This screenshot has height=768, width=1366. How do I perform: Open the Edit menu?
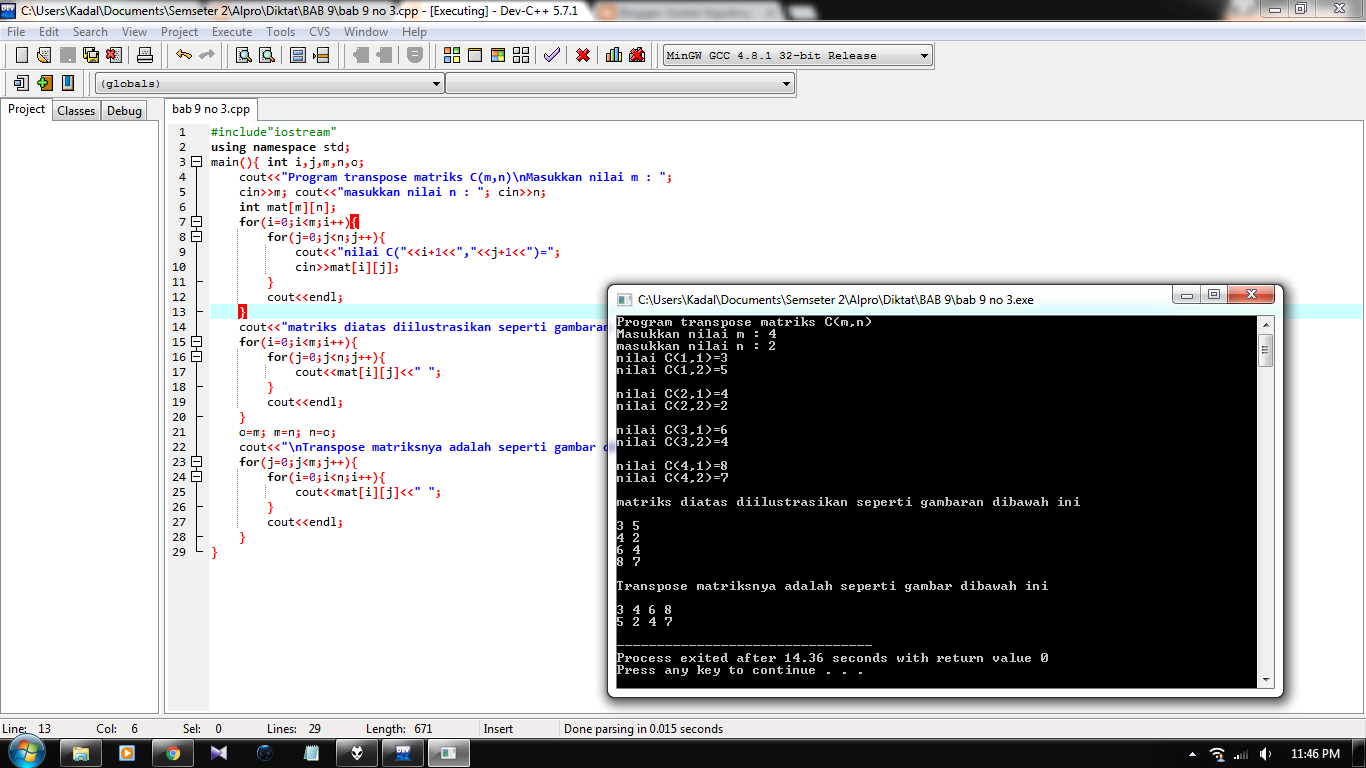(x=49, y=32)
